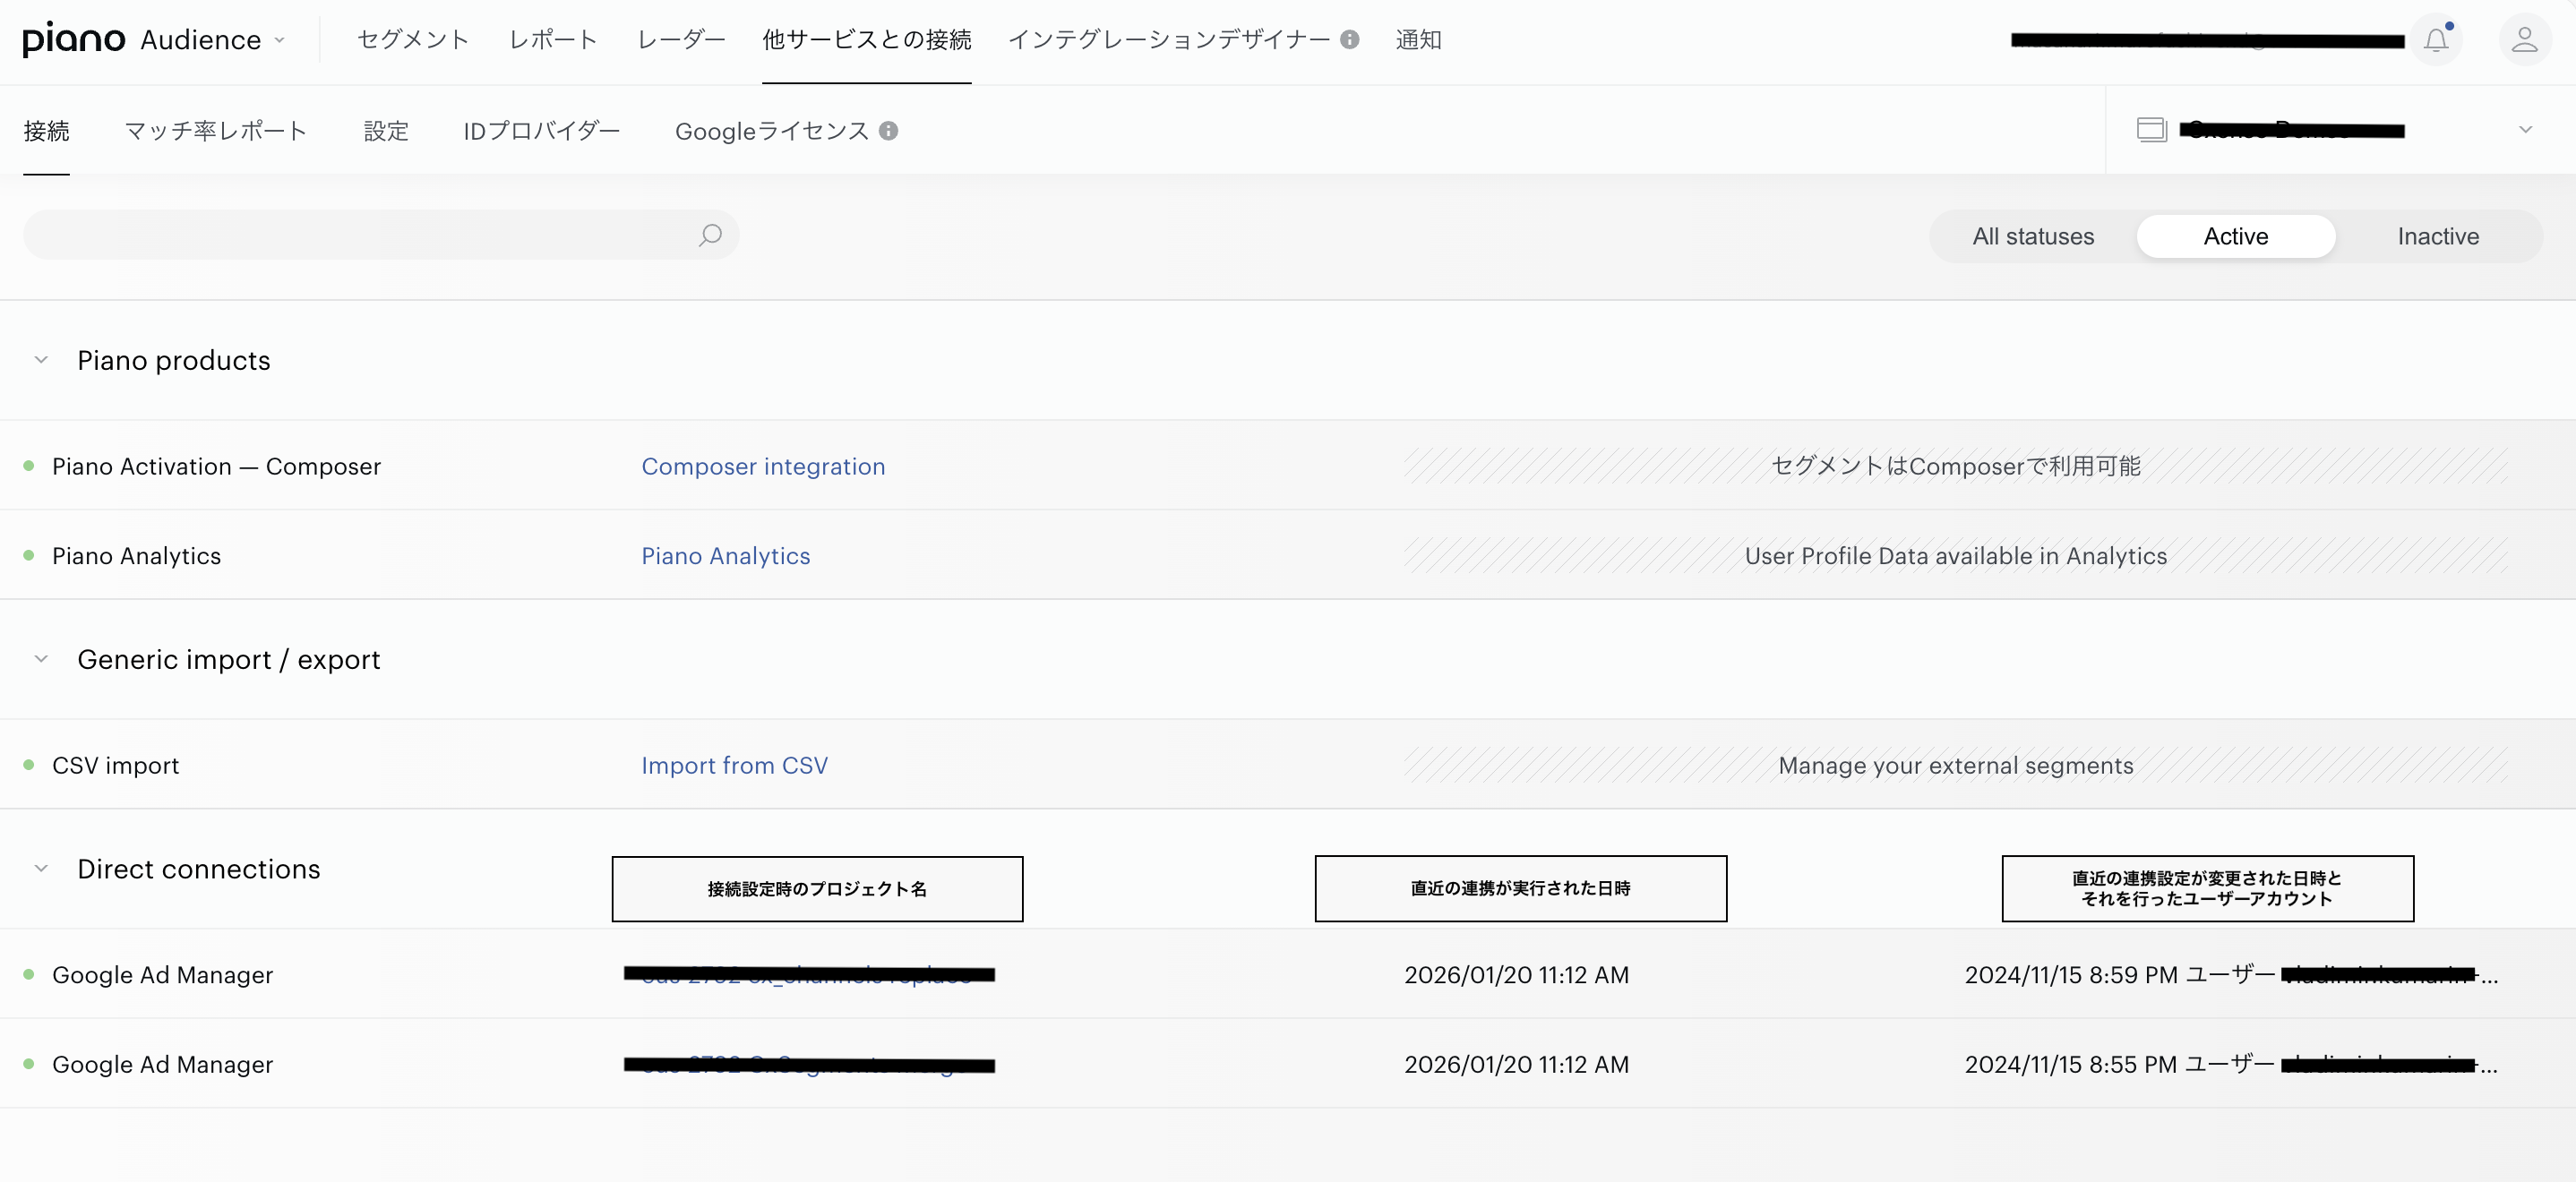Click User Profile Data available in Analytics

point(1955,555)
